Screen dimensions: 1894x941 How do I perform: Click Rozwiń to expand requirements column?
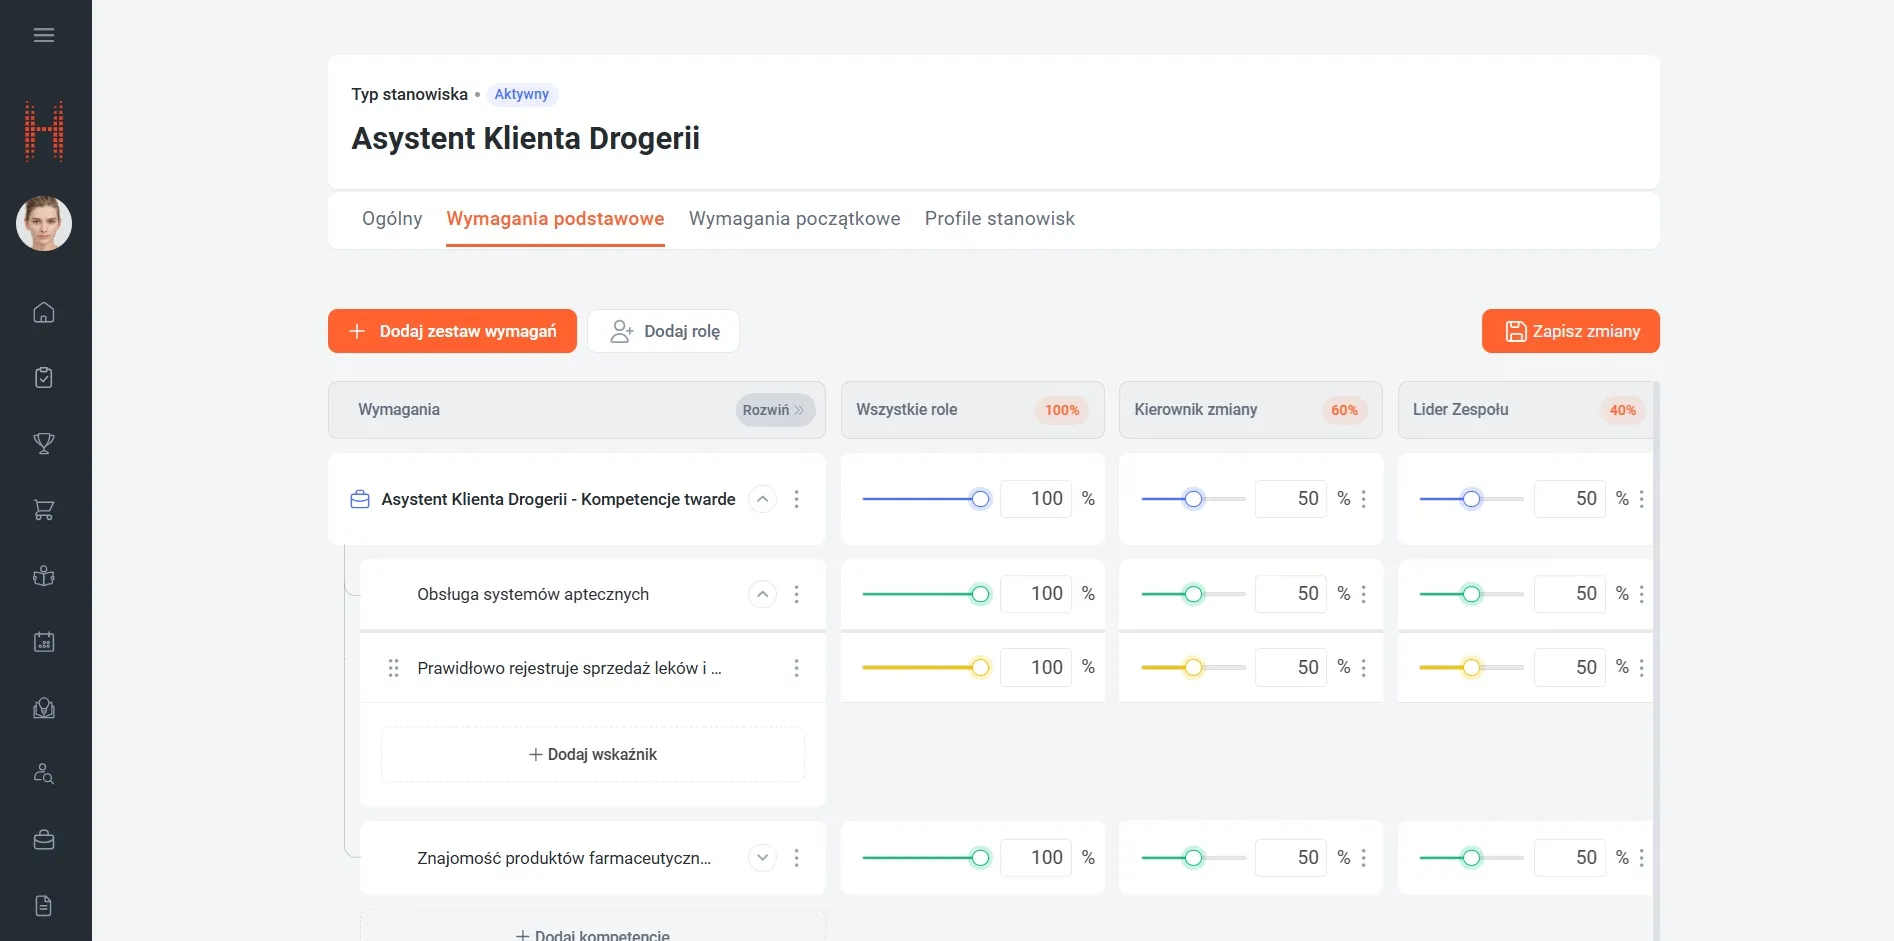point(776,410)
